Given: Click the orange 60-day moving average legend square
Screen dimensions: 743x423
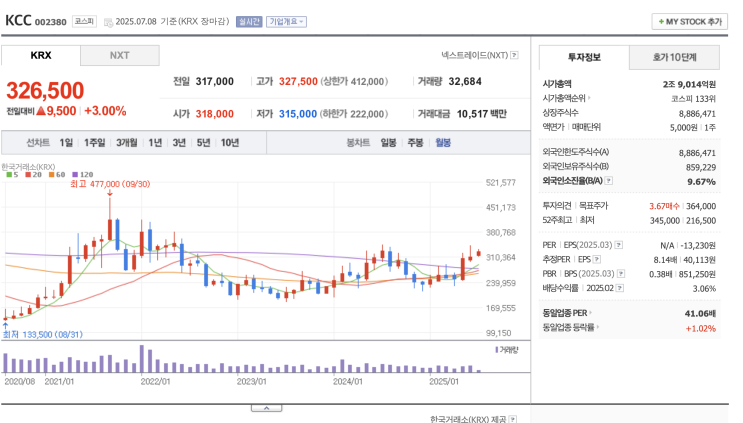Looking at the screenshot, I should [52, 175].
